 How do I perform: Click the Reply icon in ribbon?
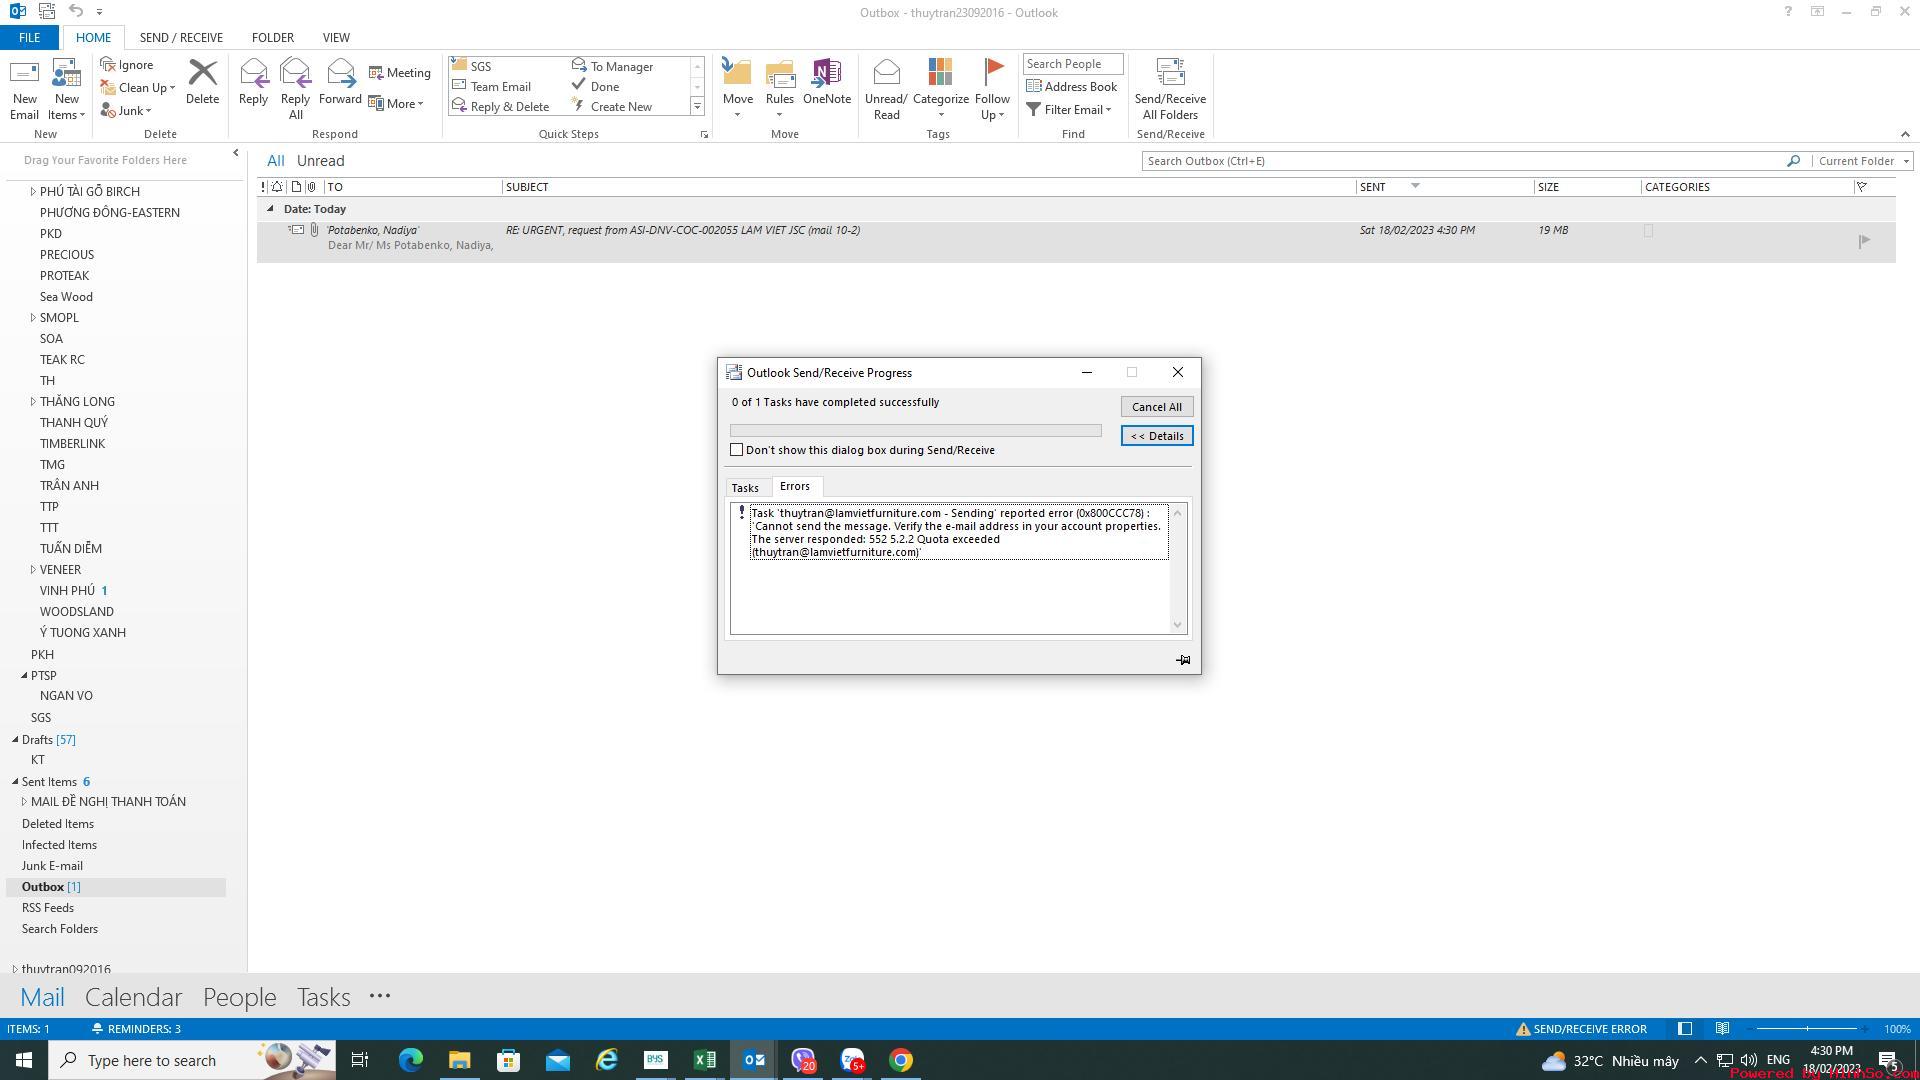click(253, 80)
